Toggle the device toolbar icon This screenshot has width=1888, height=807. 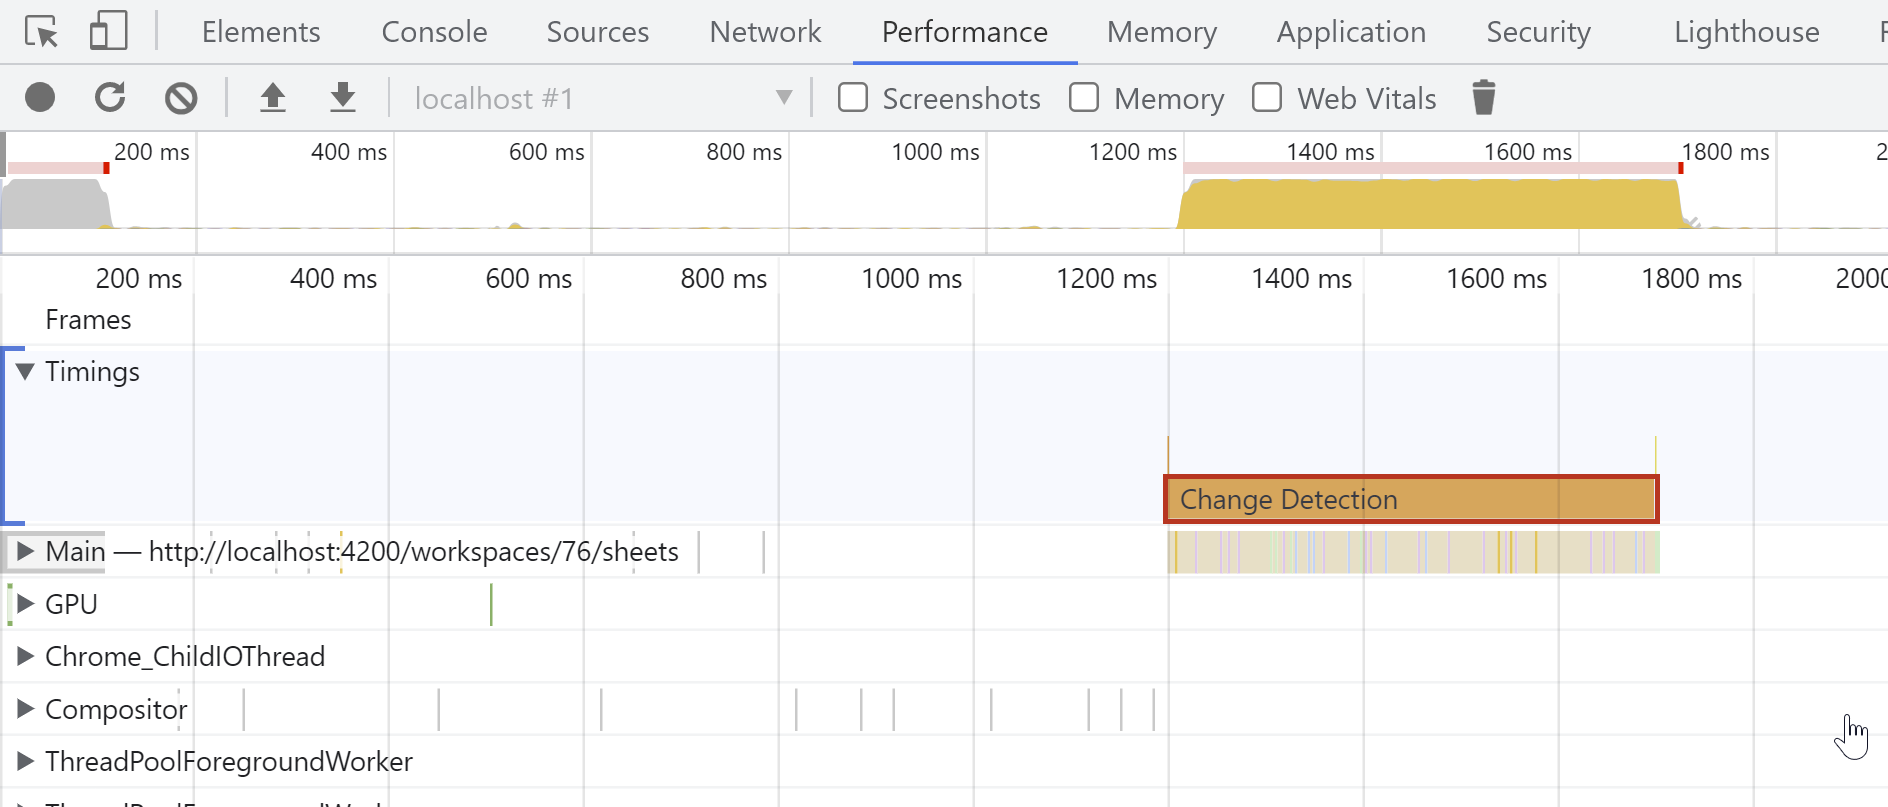point(108,31)
